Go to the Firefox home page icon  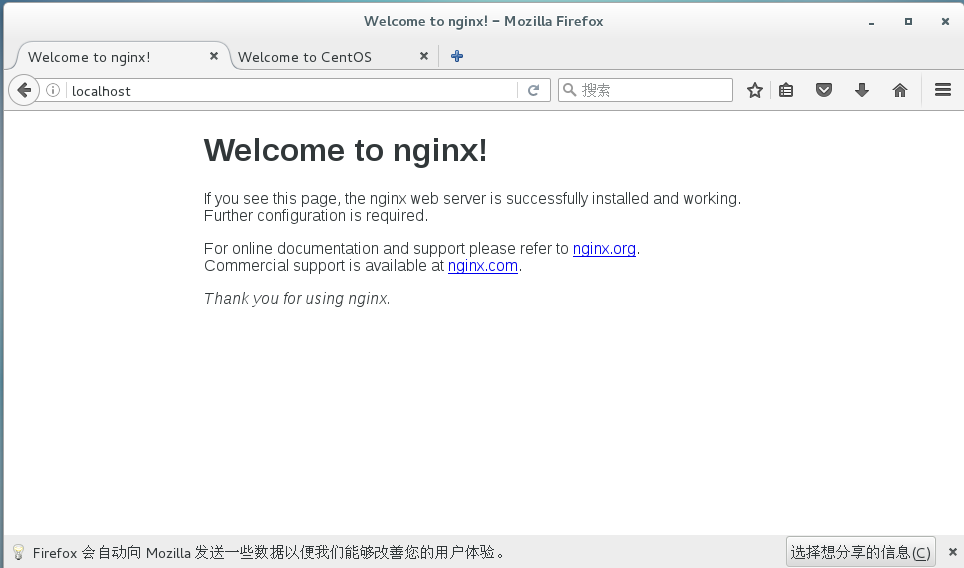900,90
